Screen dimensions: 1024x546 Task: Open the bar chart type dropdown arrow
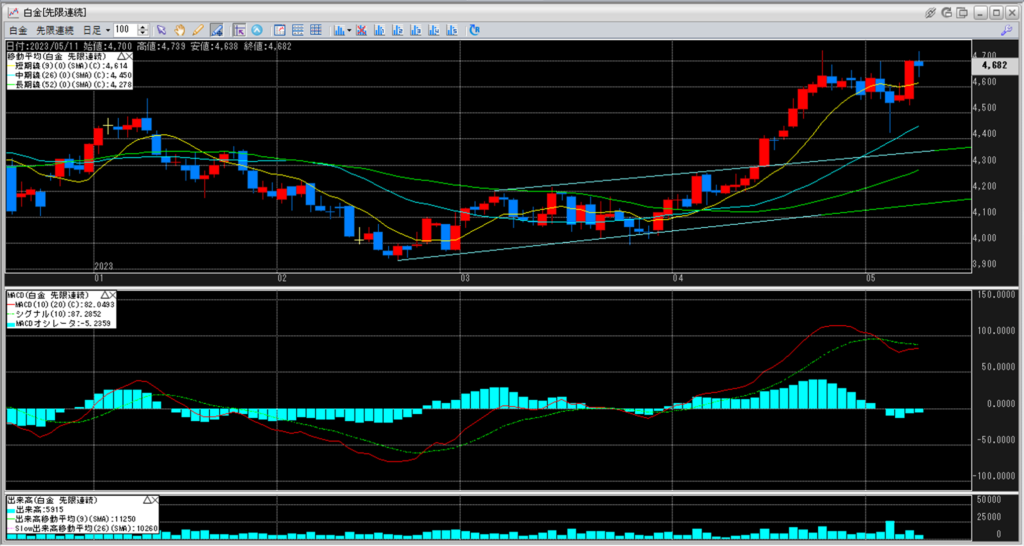[349, 30]
